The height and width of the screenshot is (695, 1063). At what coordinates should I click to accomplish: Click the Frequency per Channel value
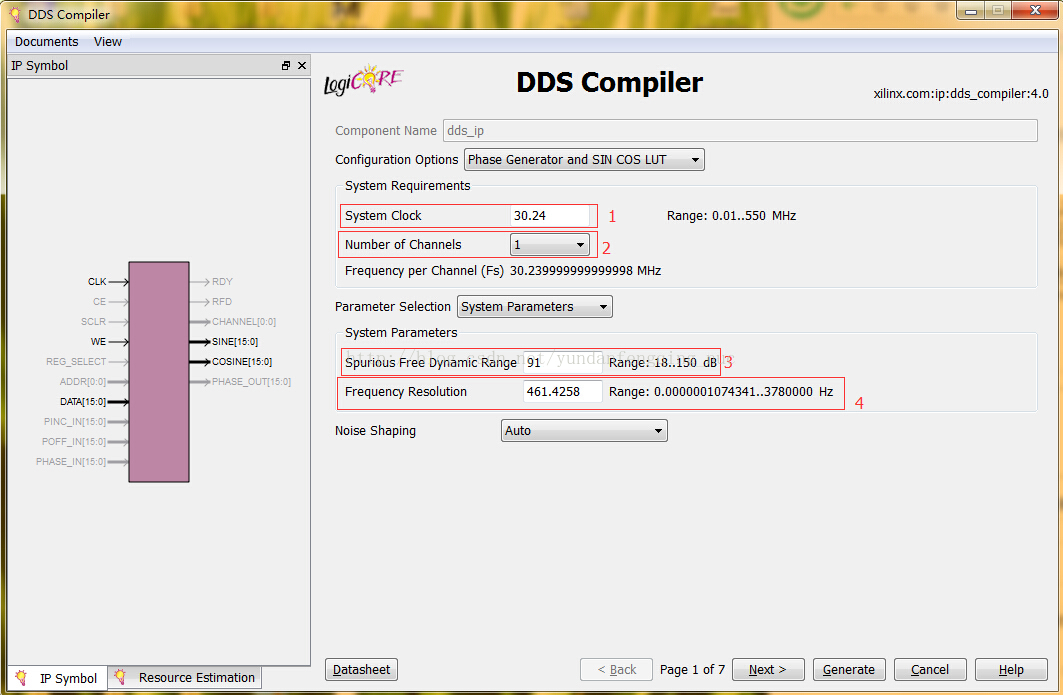click(585, 271)
